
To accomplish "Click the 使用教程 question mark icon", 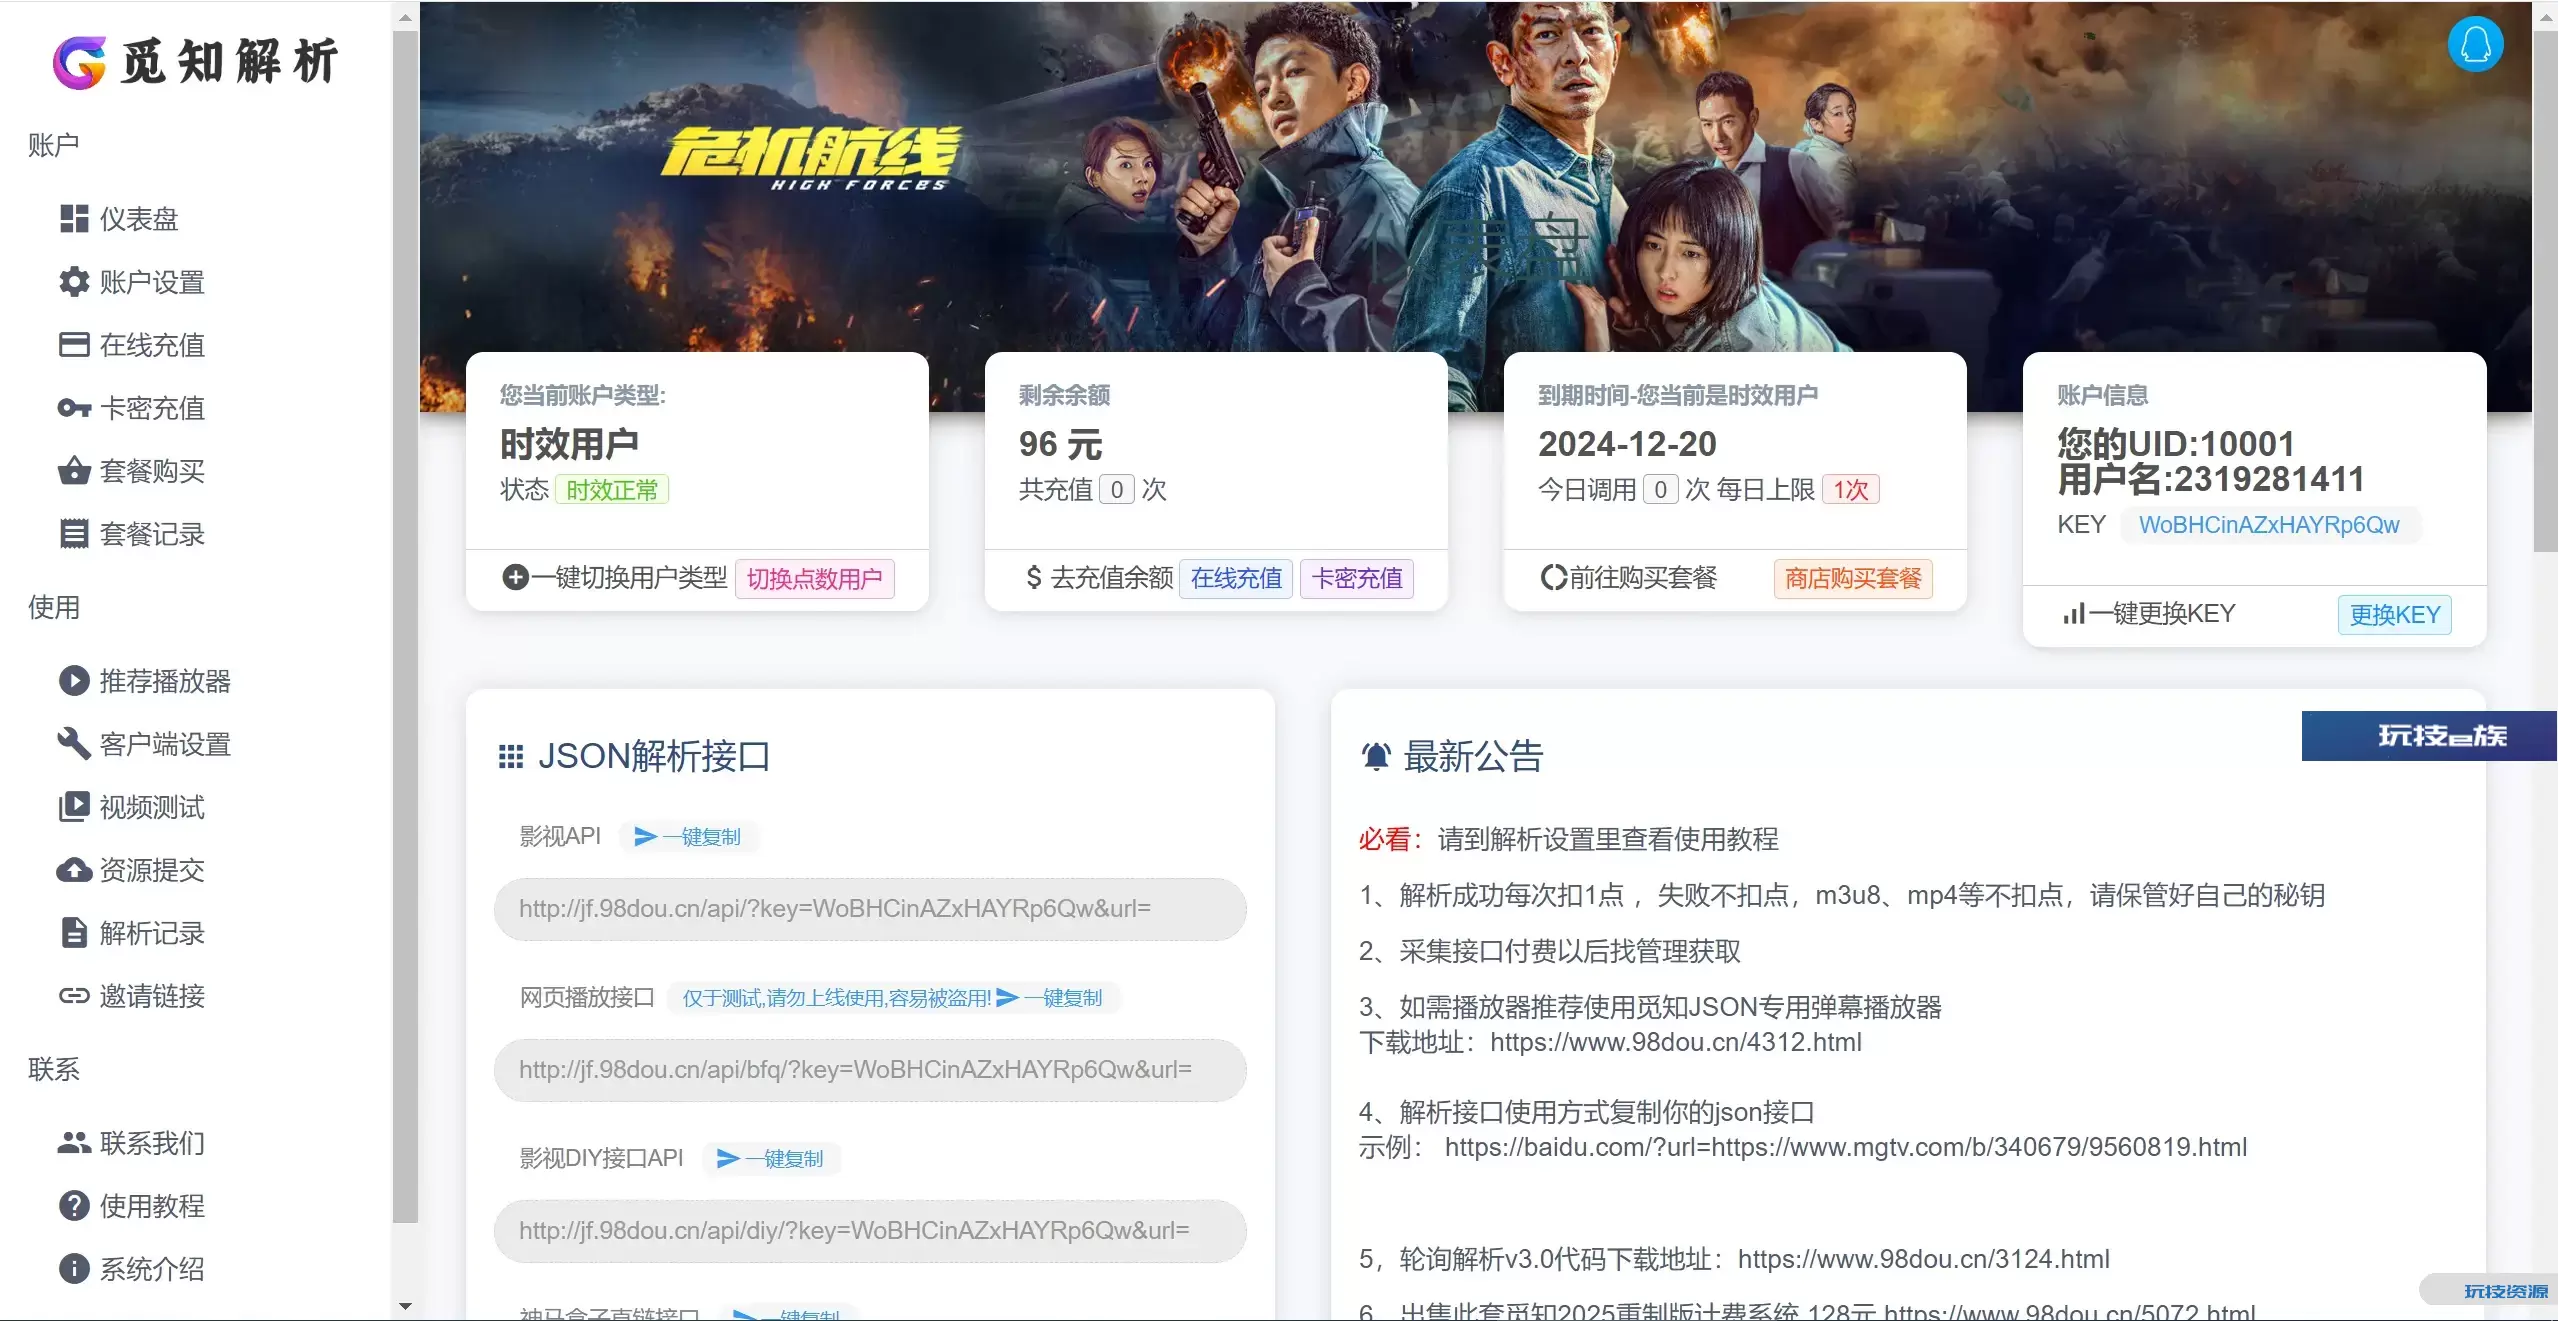I will tap(74, 1206).
